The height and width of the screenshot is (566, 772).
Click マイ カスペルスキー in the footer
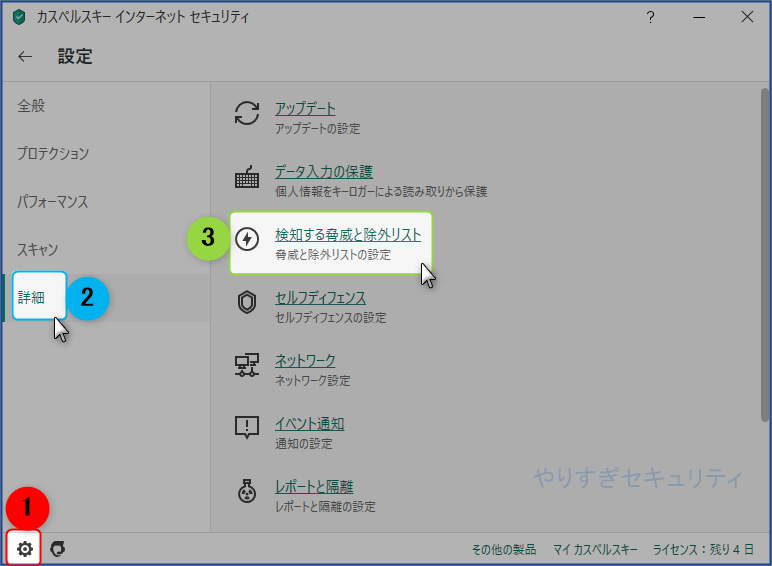coord(595,549)
